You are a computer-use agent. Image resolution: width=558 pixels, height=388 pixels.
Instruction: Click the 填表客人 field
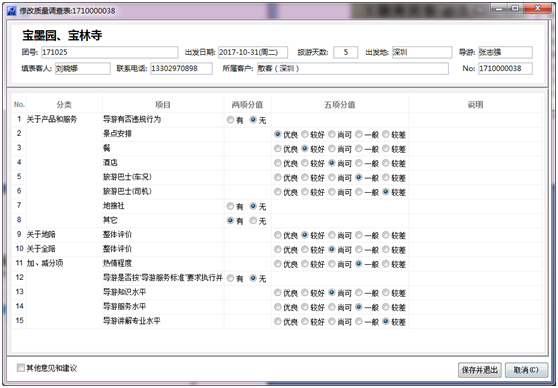(83, 68)
